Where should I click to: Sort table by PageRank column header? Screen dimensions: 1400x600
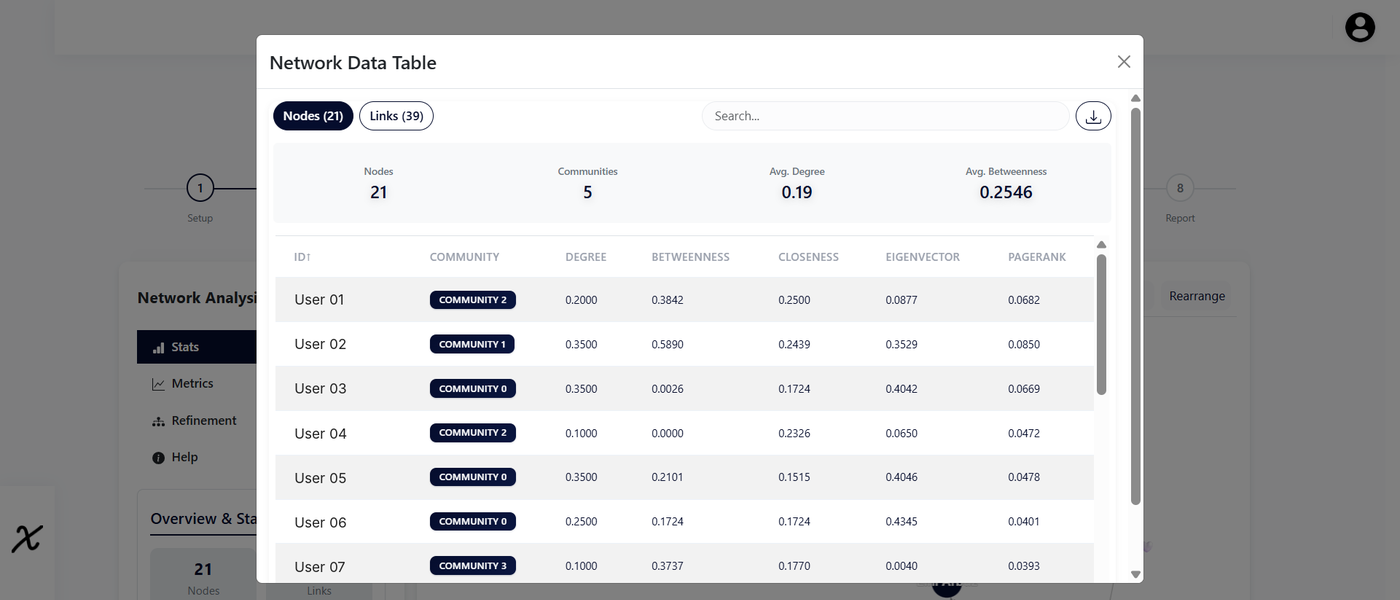(x=1037, y=257)
